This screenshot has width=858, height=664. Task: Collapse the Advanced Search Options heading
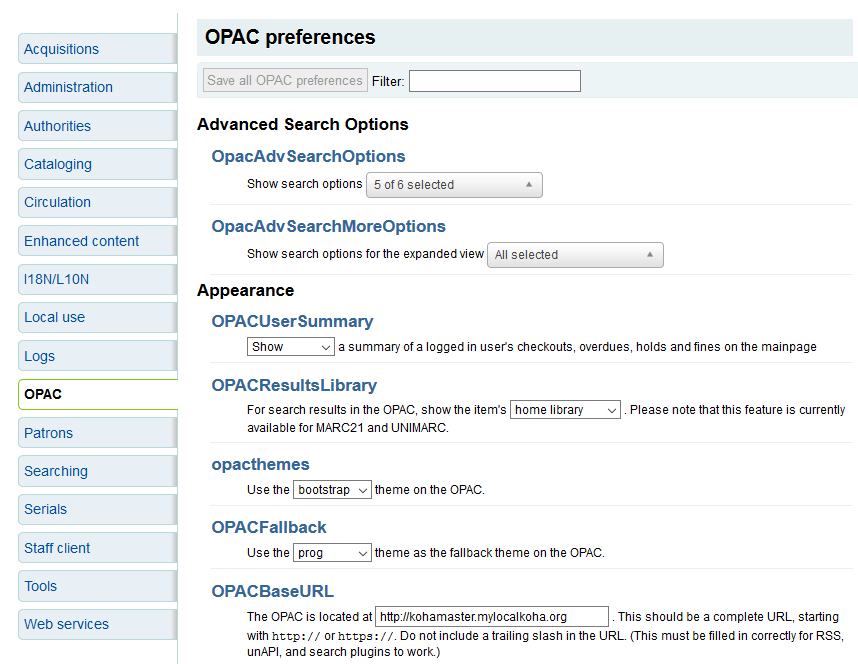tap(302, 124)
